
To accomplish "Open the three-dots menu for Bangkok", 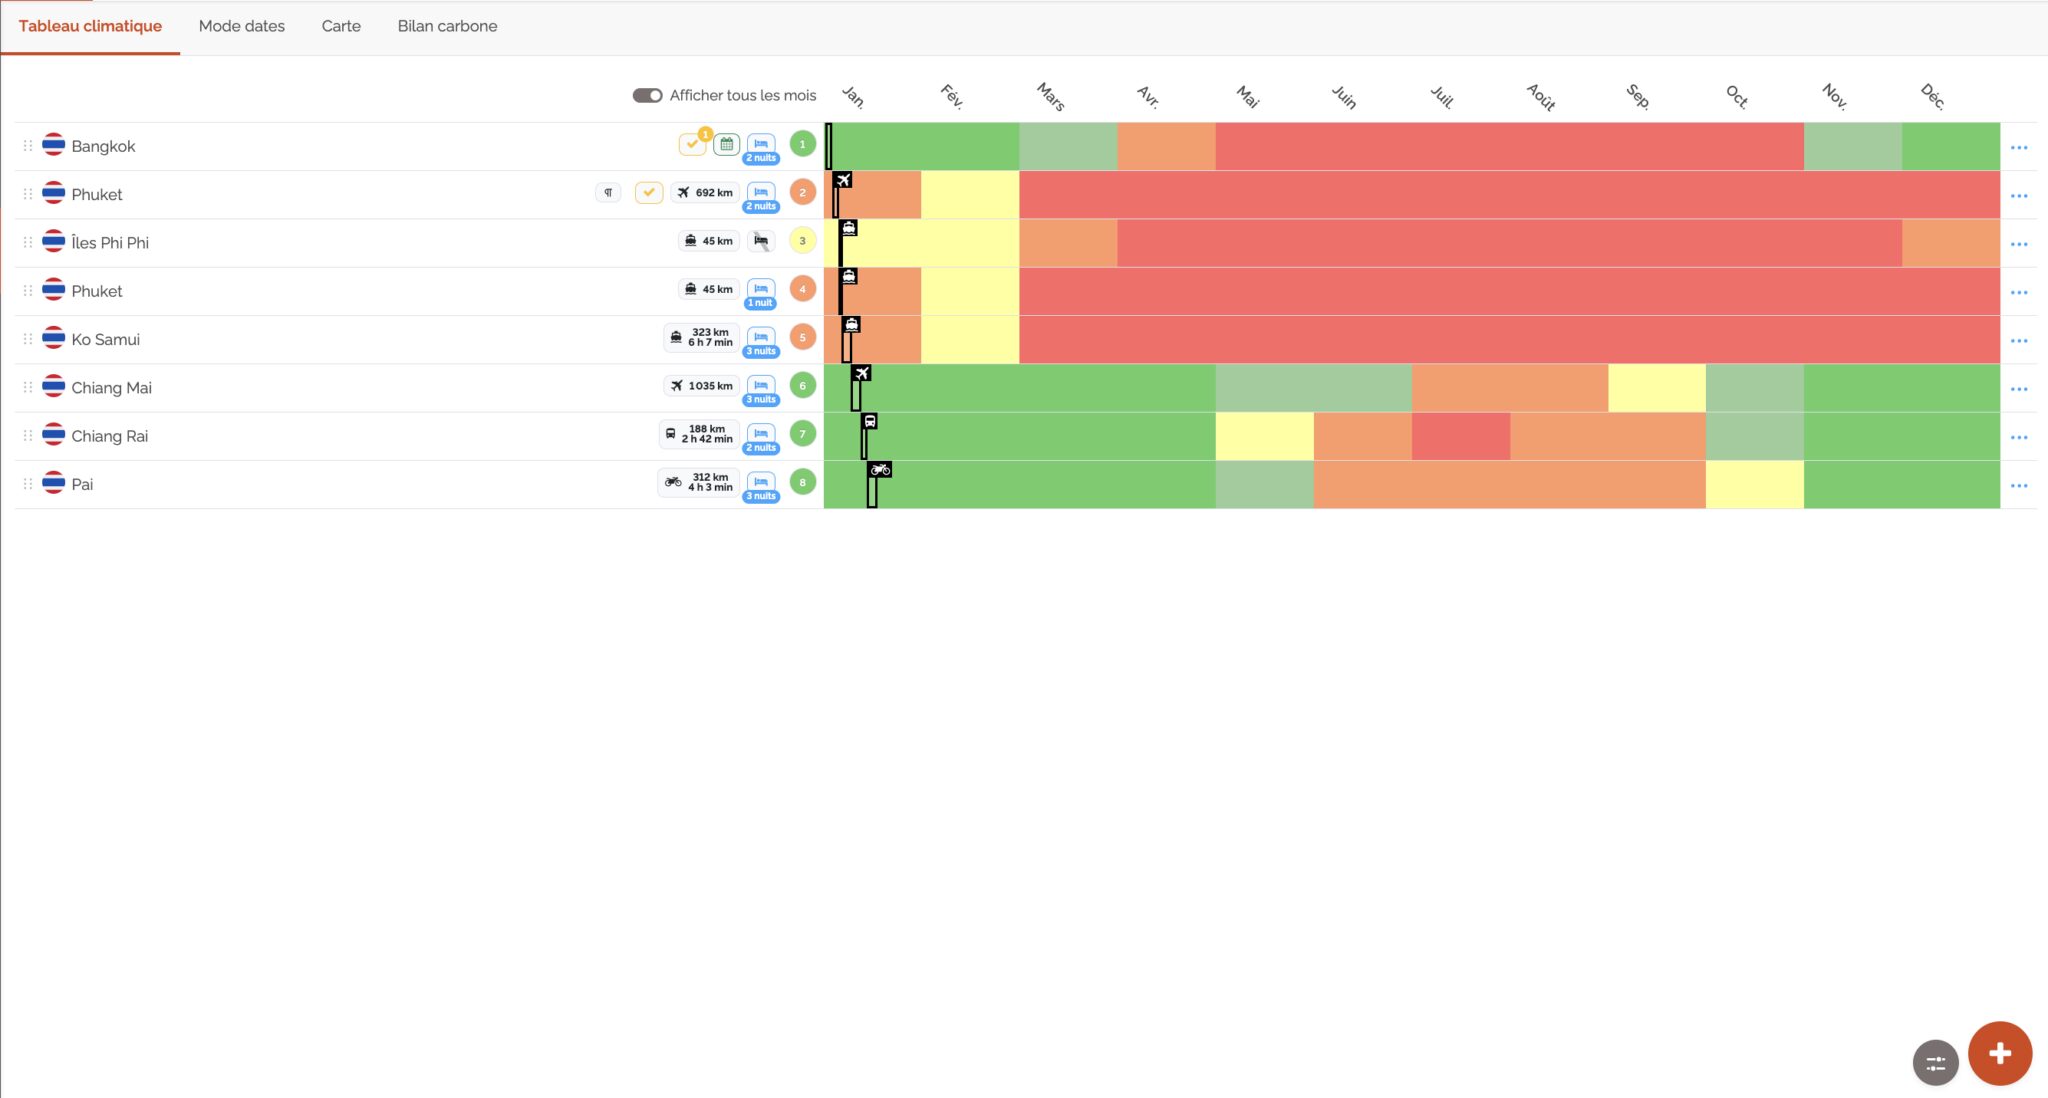I will [x=2019, y=147].
